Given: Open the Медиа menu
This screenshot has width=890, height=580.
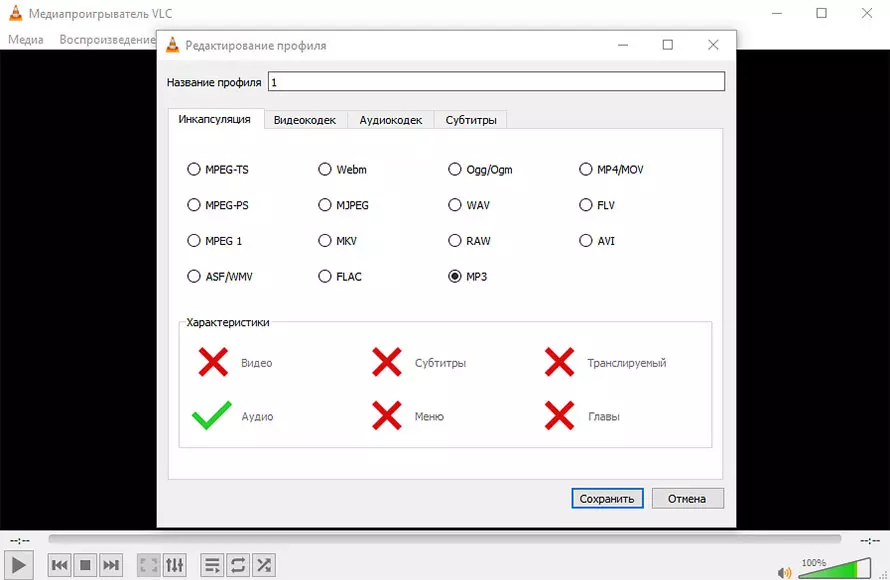Looking at the screenshot, I should pyautogui.click(x=26, y=40).
